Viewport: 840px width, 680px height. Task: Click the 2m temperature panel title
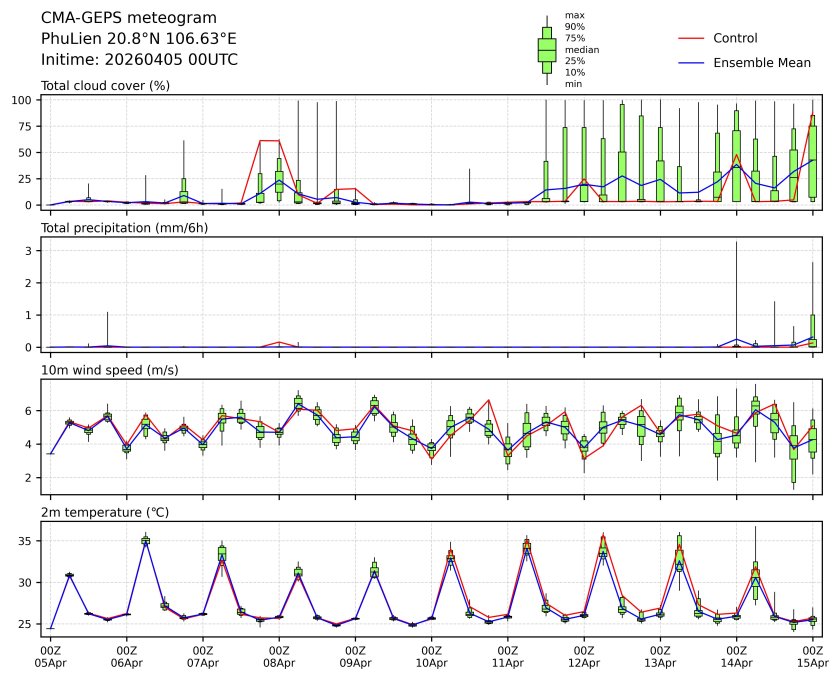105,512
